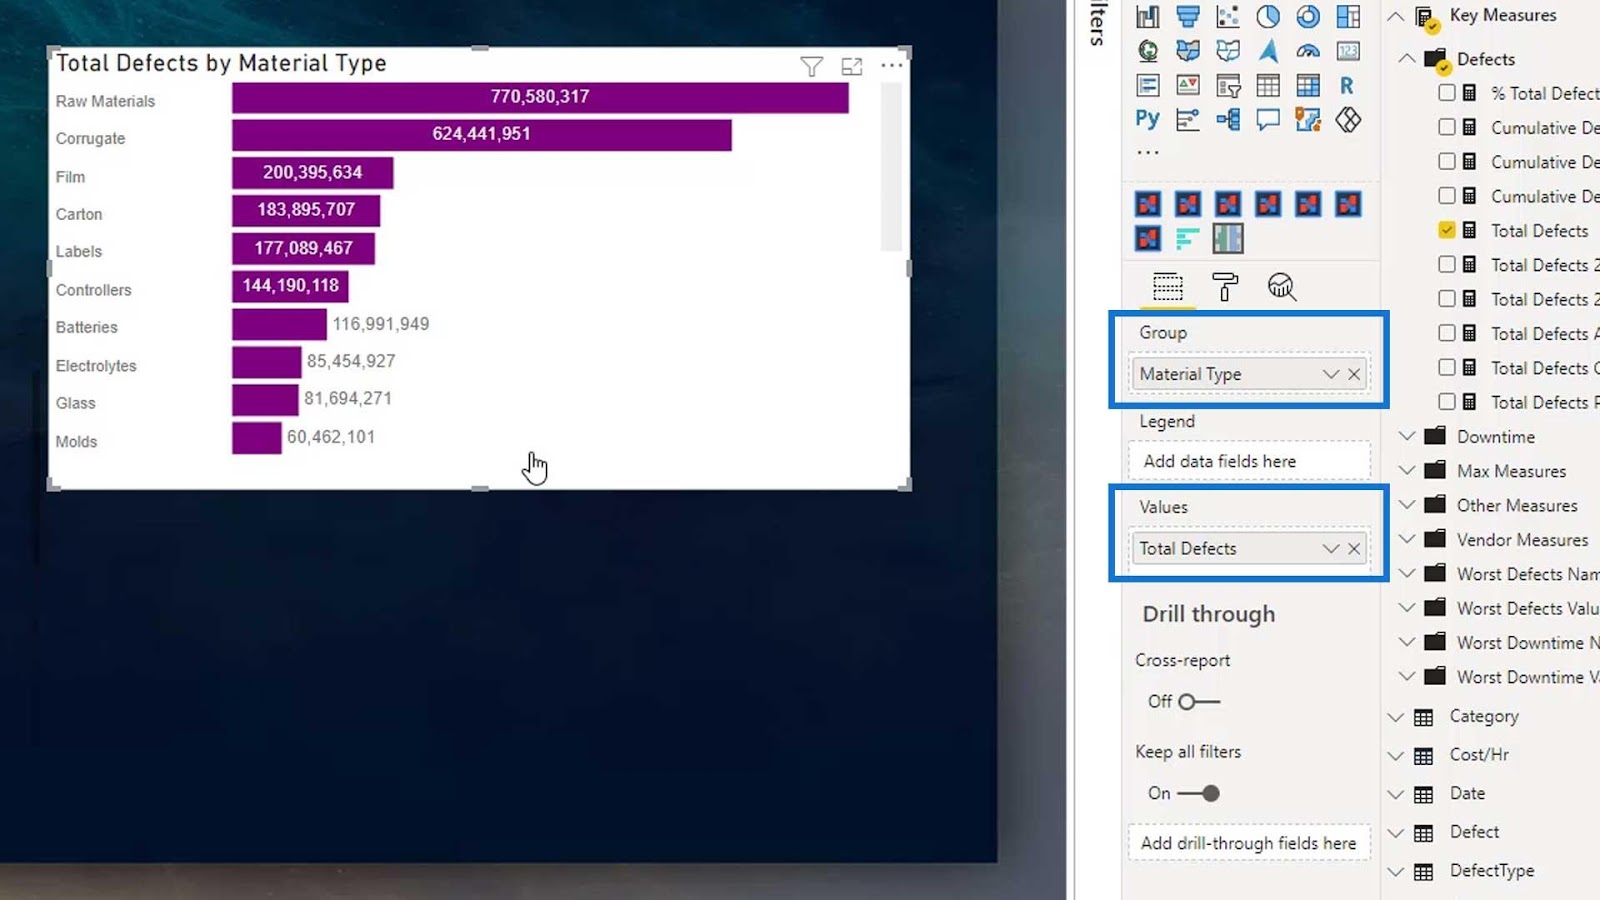
Task: Click the 'Add drill-through fields here' well
Action: click(1249, 843)
